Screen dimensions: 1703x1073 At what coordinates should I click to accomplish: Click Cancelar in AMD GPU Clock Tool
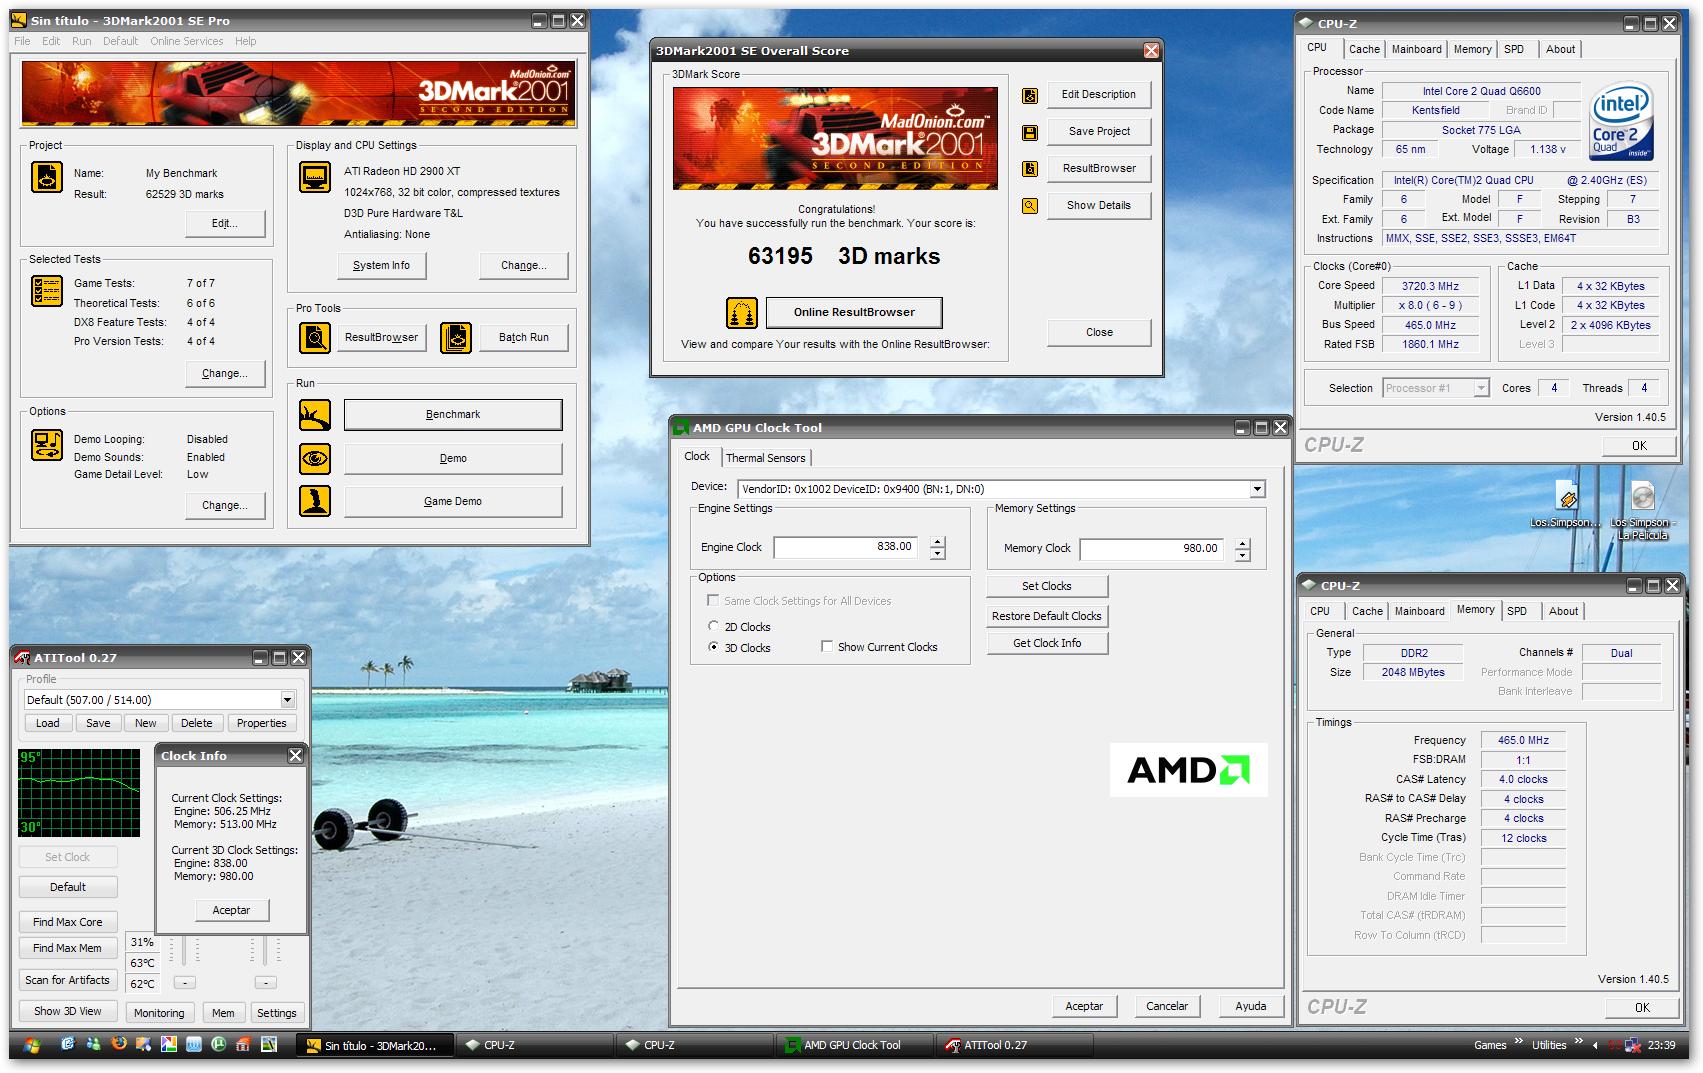tap(1167, 1006)
